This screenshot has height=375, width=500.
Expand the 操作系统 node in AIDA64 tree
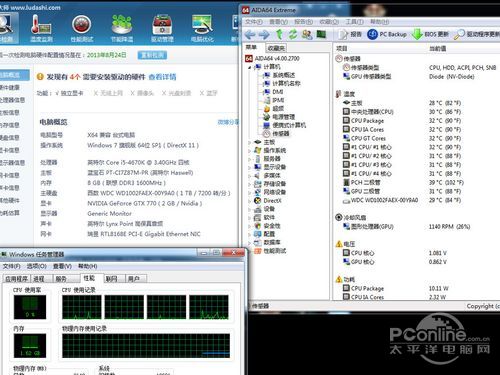(x=249, y=151)
